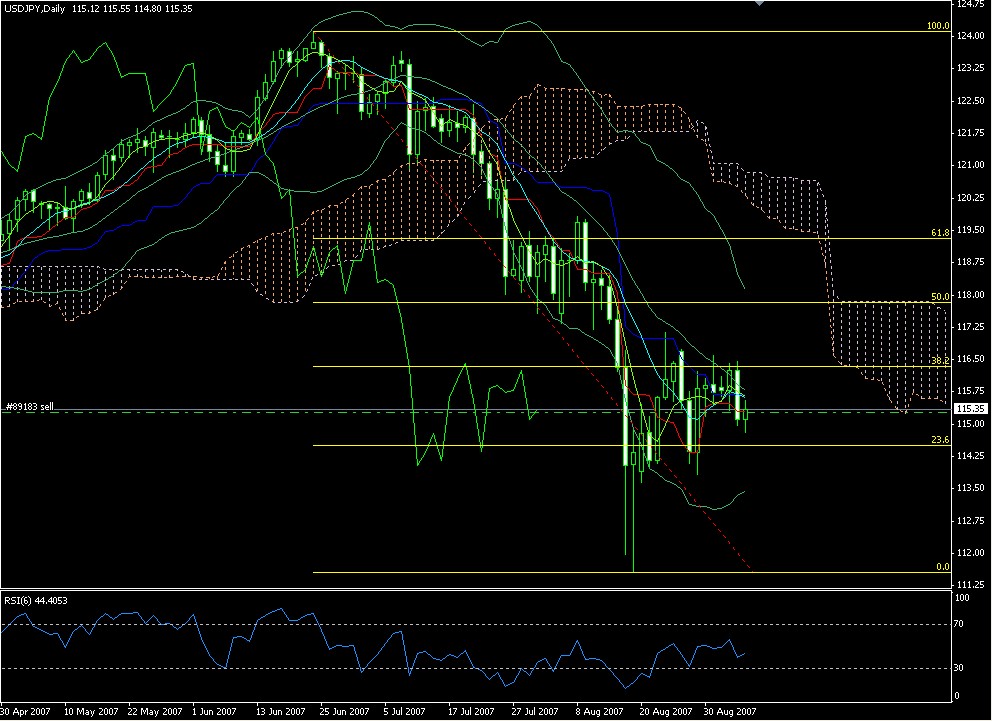The width and height of the screenshot is (993, 721).
Task: Click the highlighted current price 115.35
Action: [x=971, y=409]
